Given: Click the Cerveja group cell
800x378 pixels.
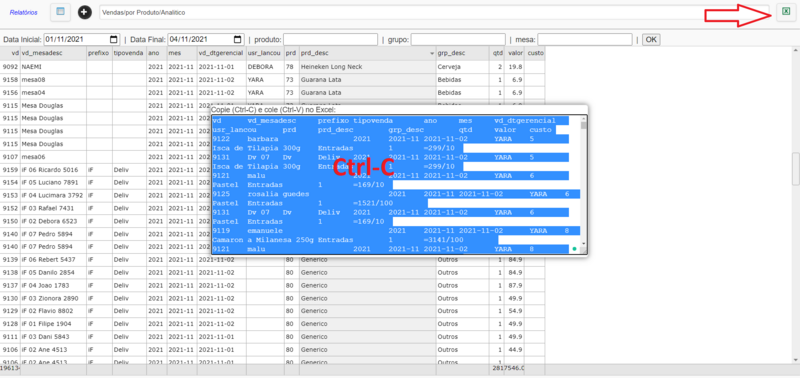Looking at the screenshot, I should [x=463, y=67].
